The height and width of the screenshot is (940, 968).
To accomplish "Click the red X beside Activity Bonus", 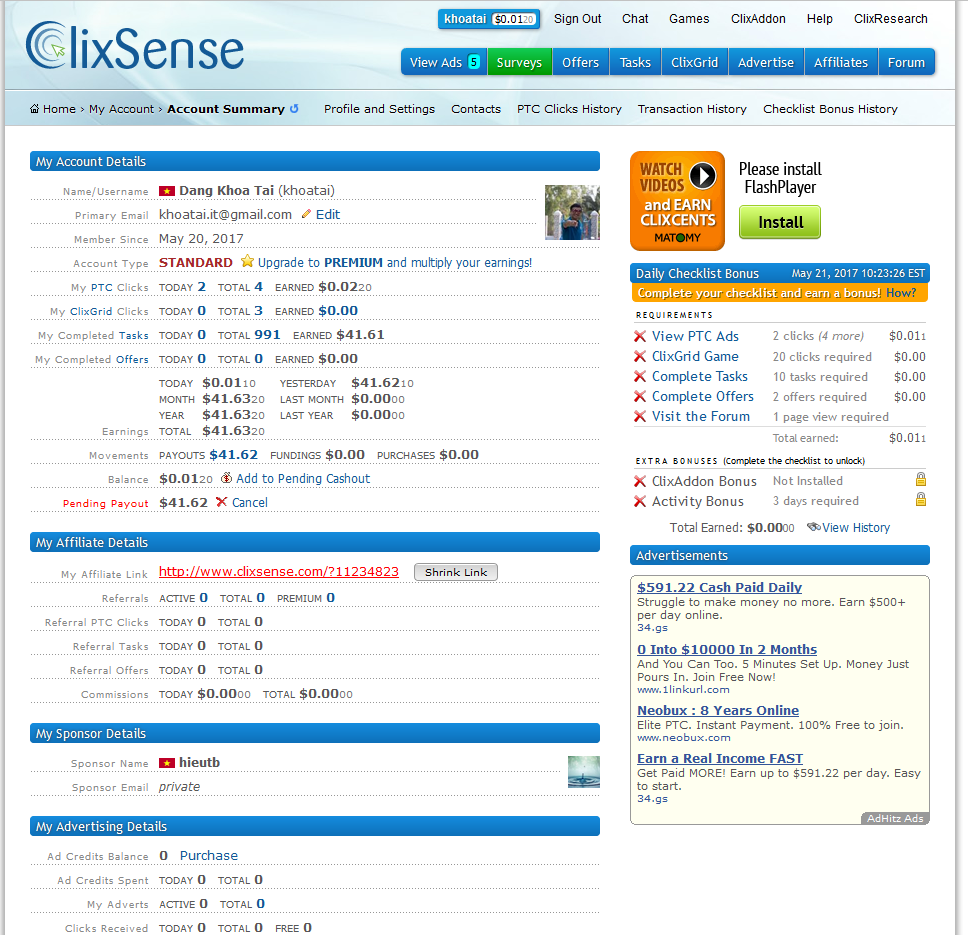I will 640,501.
